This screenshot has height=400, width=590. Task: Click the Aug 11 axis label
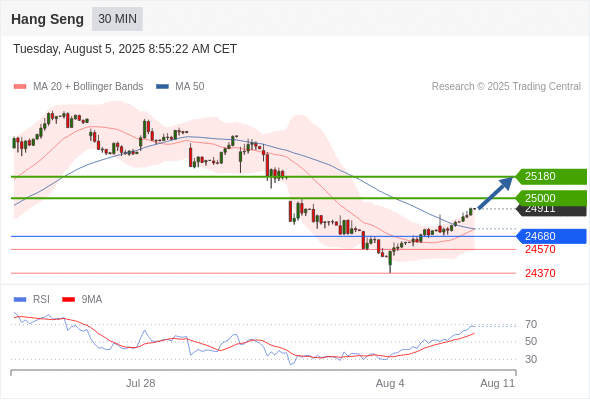tap(497, 383)
